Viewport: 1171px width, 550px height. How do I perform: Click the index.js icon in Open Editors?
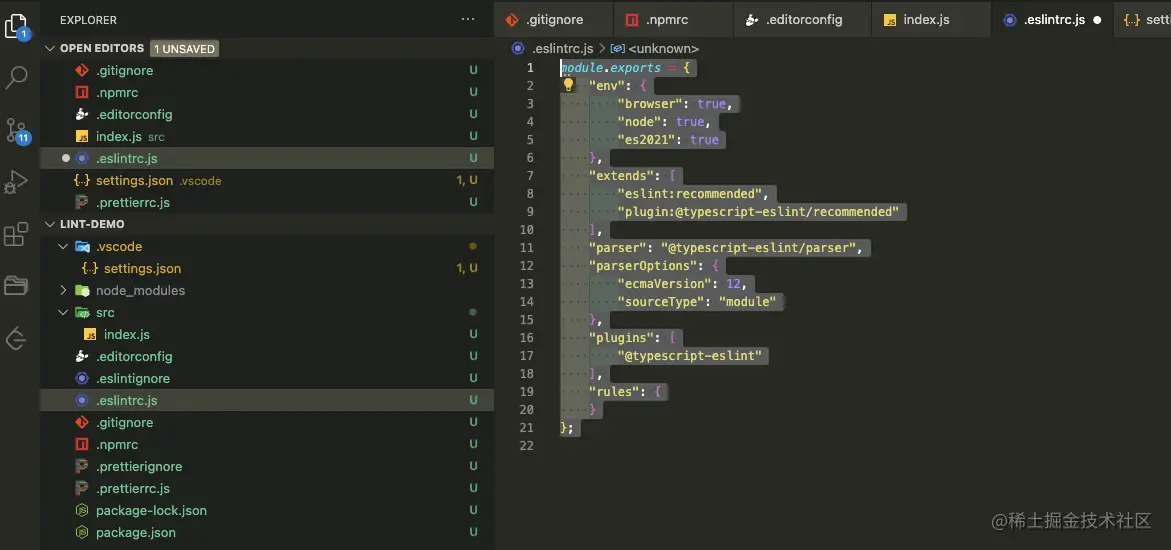[x=82, y=137]
